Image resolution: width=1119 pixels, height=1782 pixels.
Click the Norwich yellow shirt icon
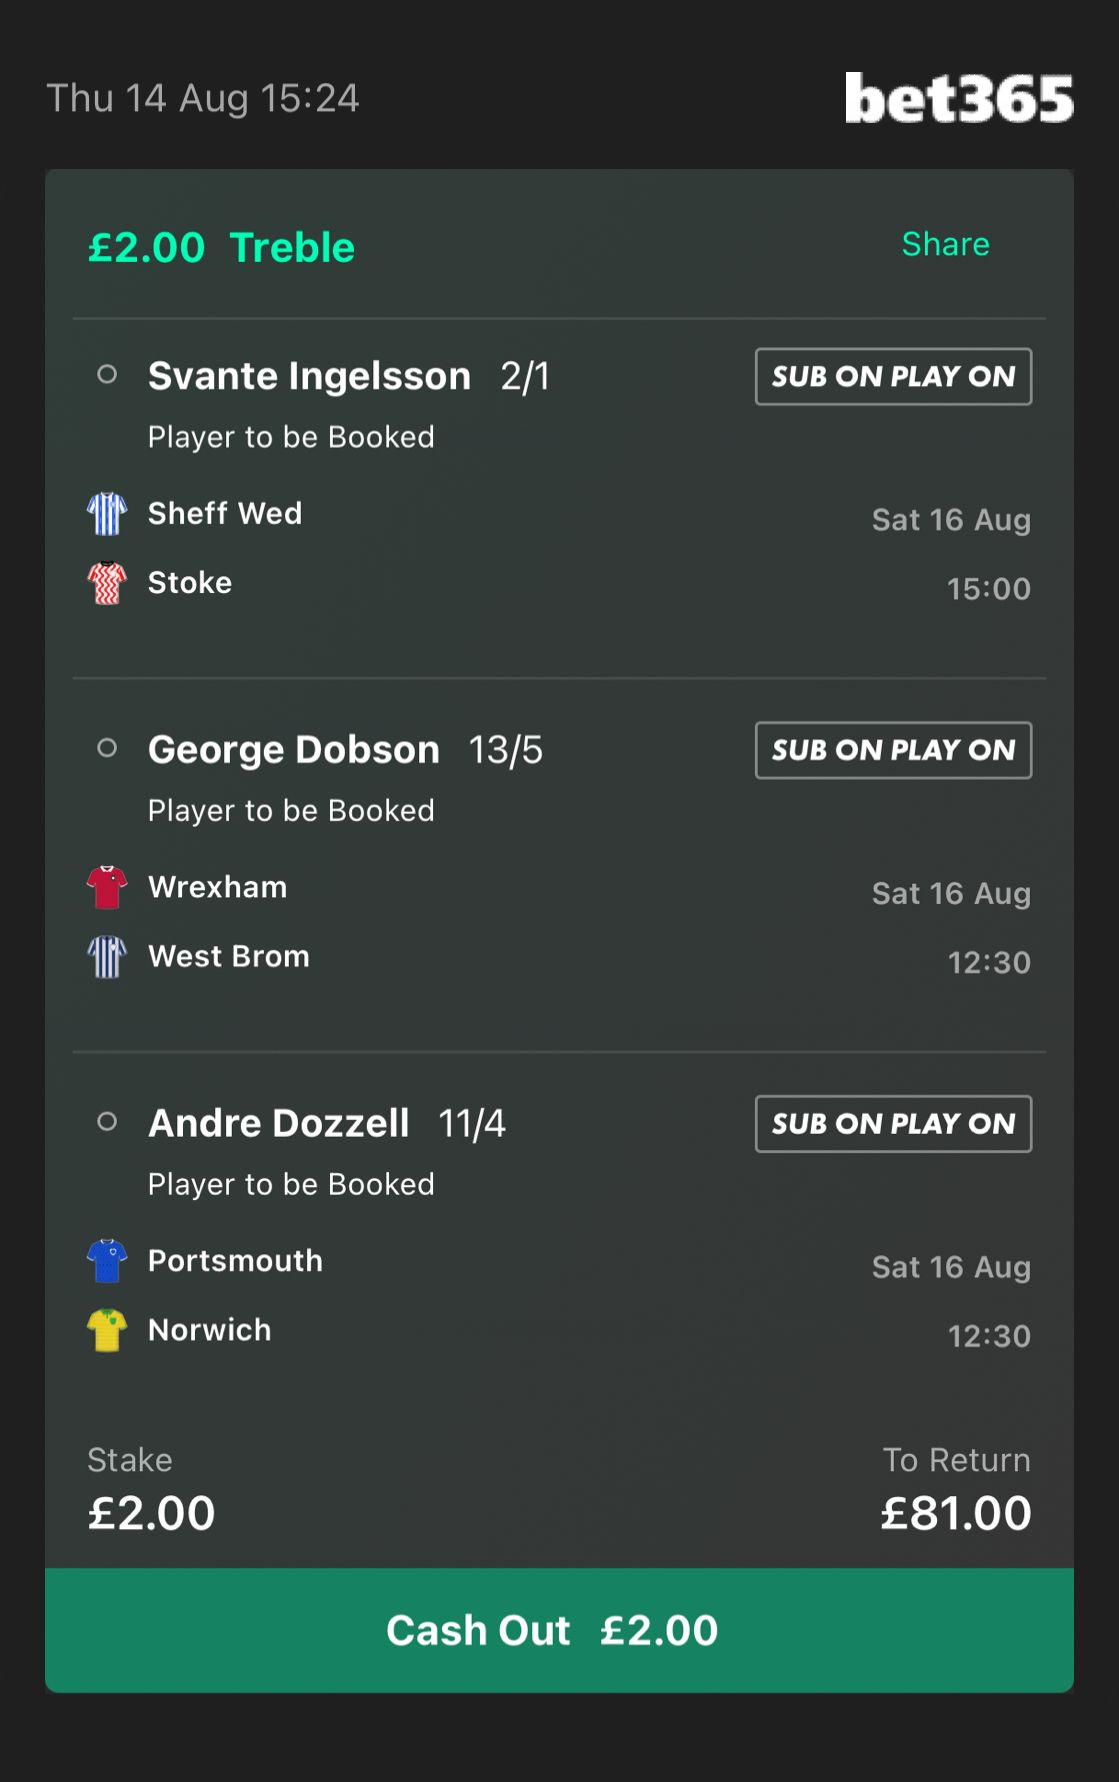pos(107,1330)
